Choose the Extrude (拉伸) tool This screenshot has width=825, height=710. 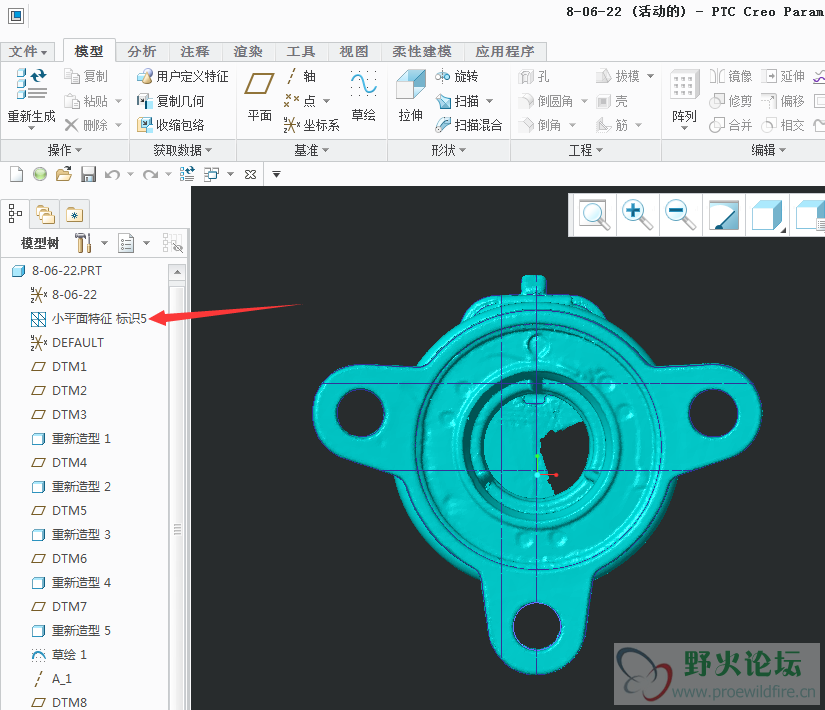pos(410,96)
